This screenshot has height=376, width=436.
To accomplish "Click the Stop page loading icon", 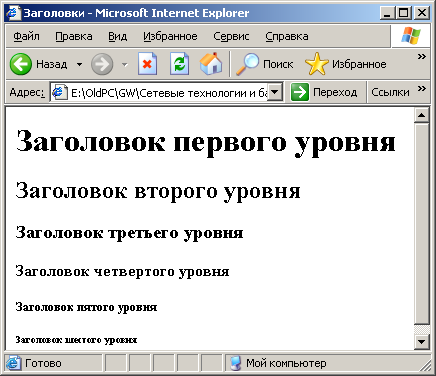I will coord(147,63).
